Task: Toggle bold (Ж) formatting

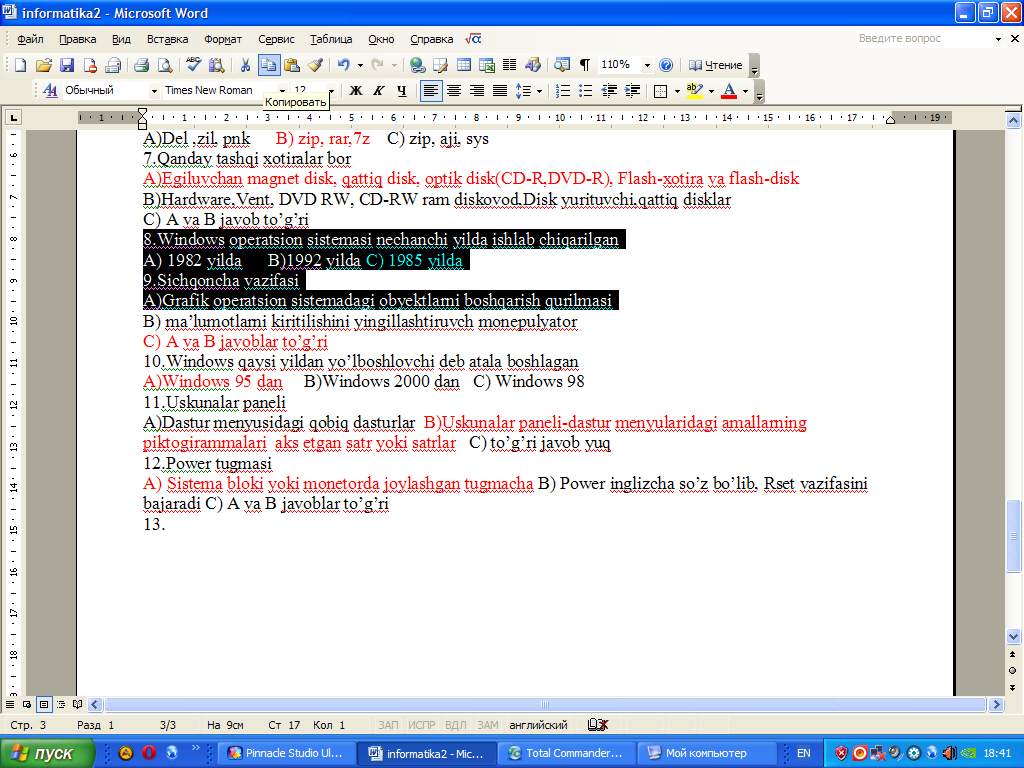Action: (x=356, y=91)
